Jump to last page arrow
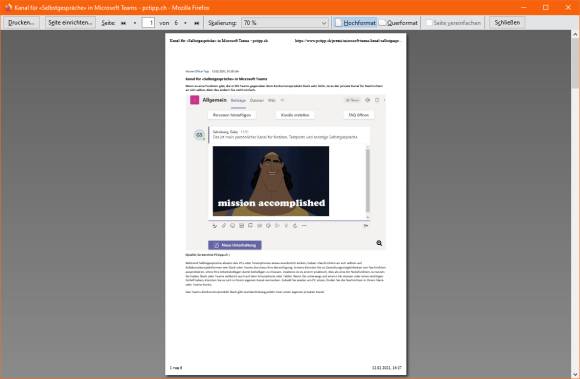The image size is (580, 379). [x=196, y=23]
